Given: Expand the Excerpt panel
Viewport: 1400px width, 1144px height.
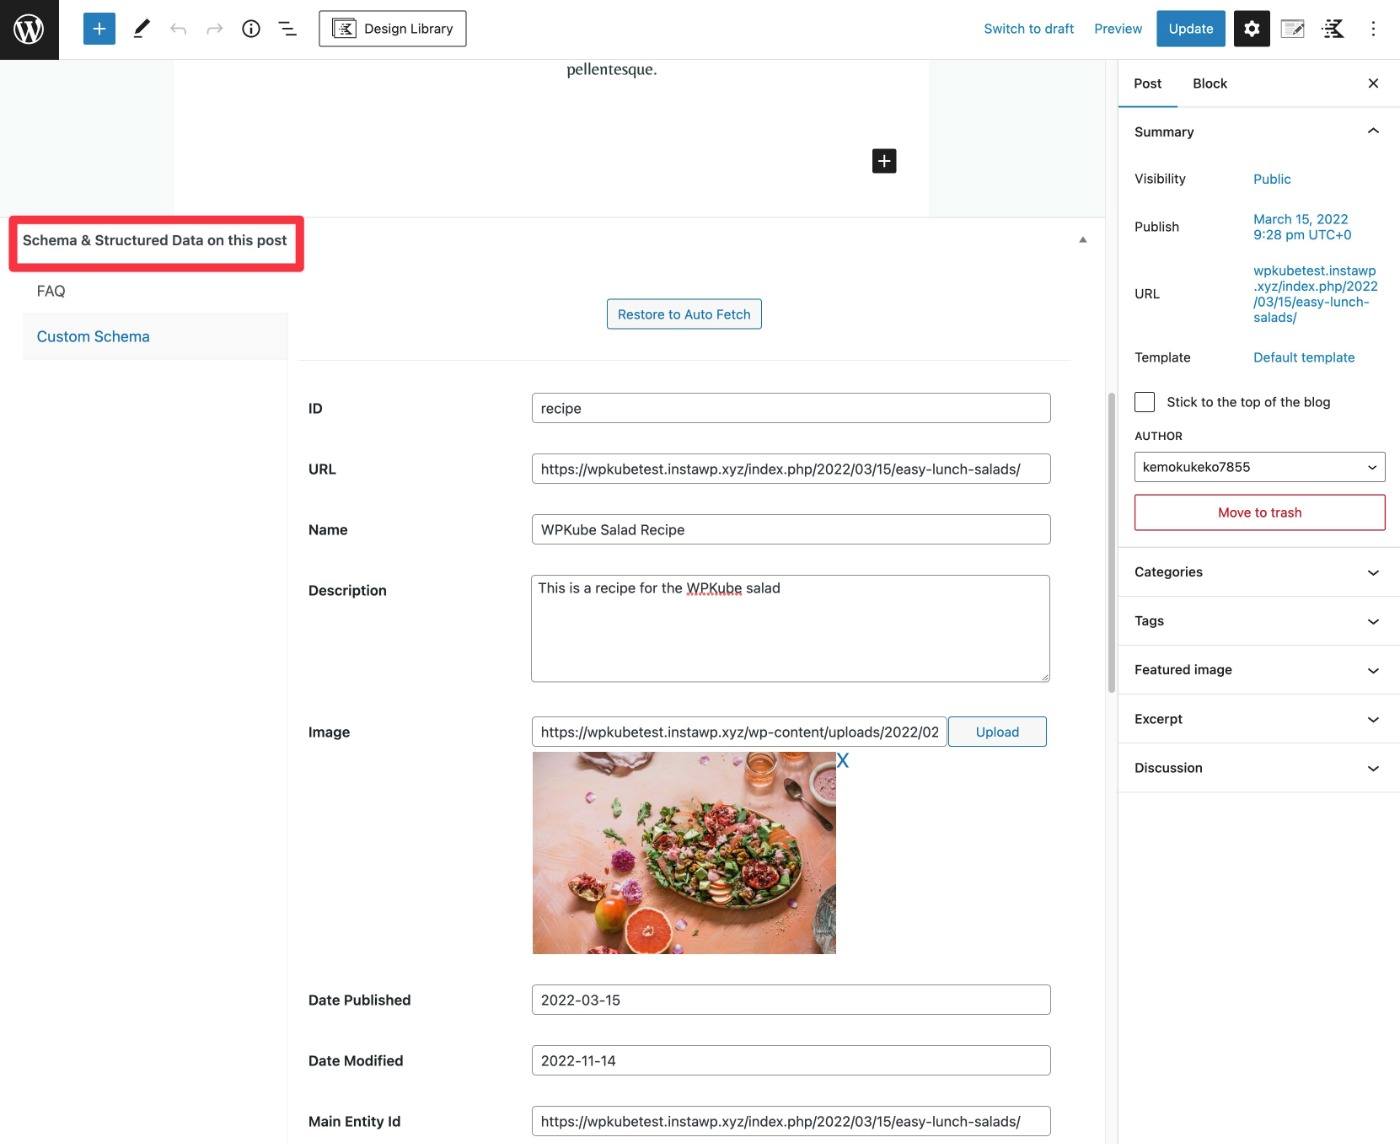Looking at the screenshot, I should tap(1259, 719).
